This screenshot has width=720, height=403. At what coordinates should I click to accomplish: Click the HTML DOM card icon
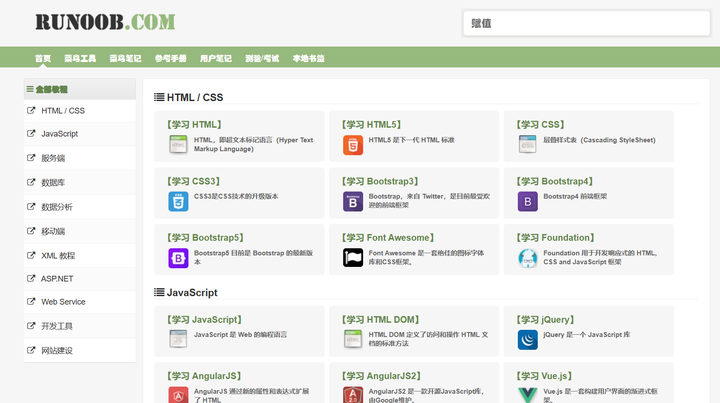[x=353, y=339]
